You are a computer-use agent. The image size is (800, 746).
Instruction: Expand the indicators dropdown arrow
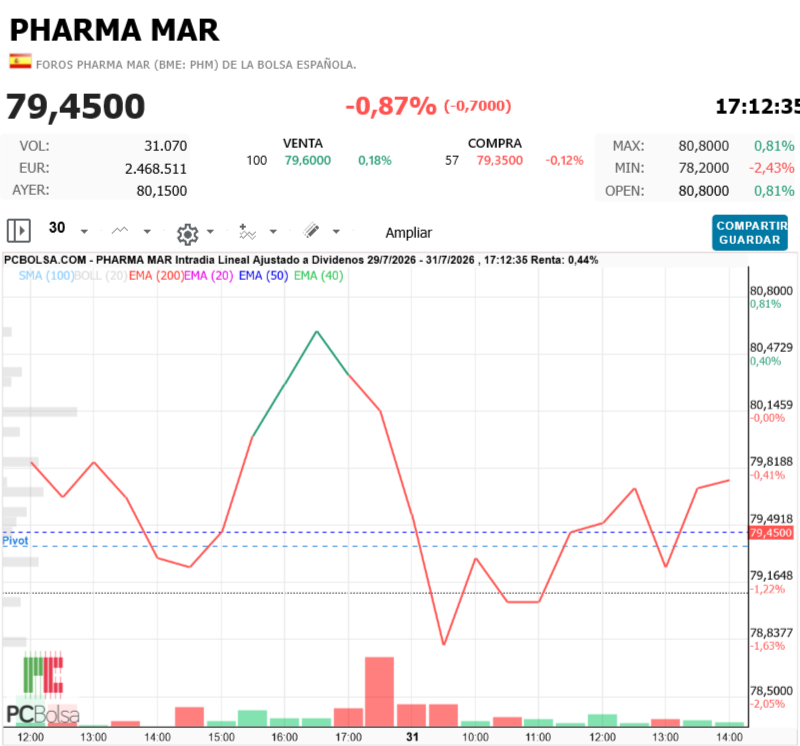pos(273,232)
